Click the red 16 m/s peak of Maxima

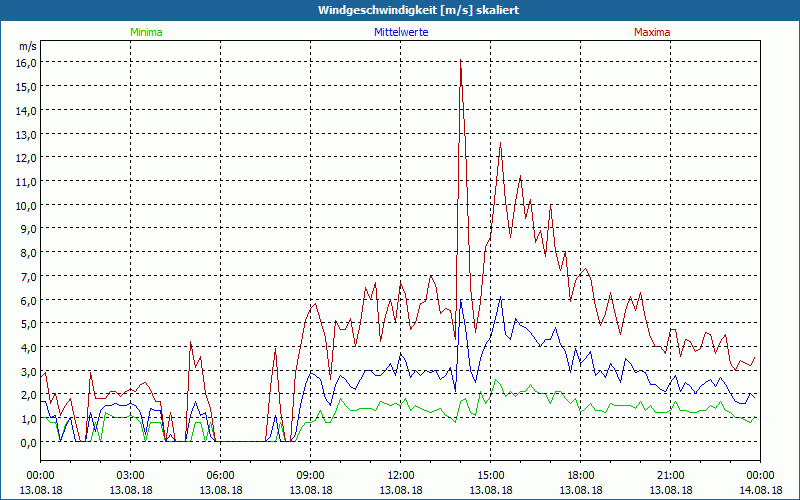tap(460, 61)
